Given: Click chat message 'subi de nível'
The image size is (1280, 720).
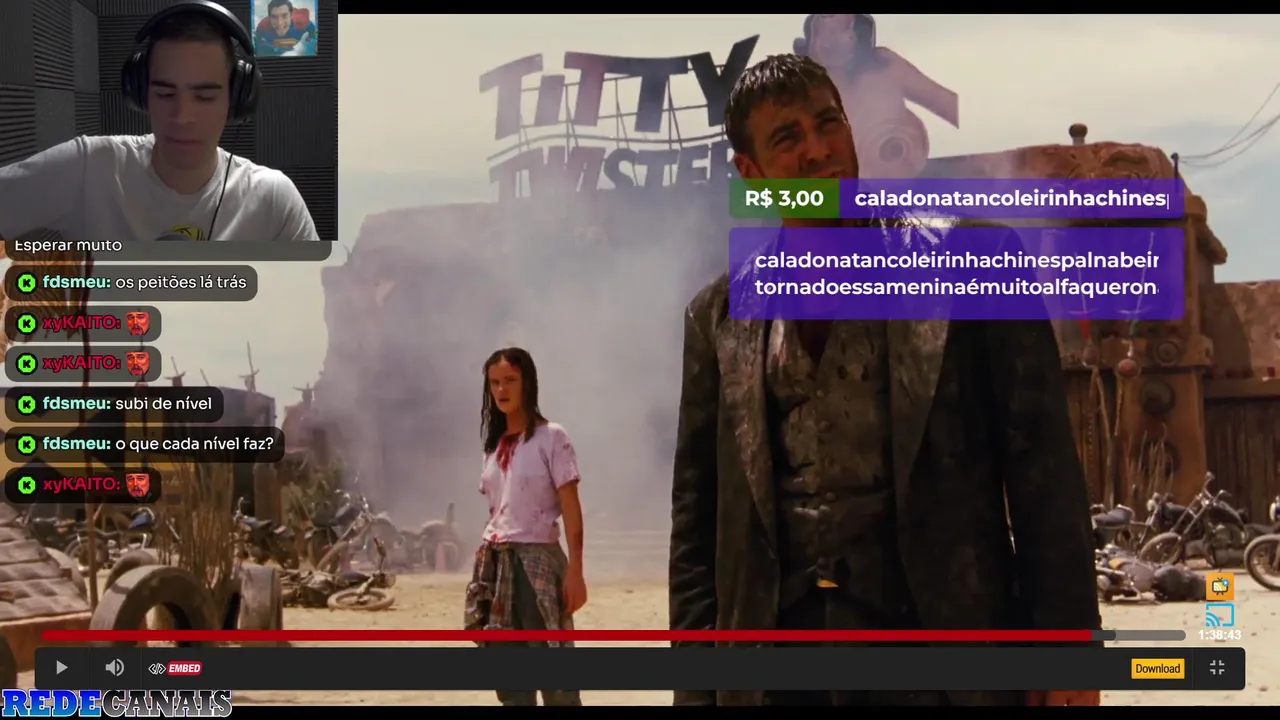Looking at the screenshot, I should point(164,403).
